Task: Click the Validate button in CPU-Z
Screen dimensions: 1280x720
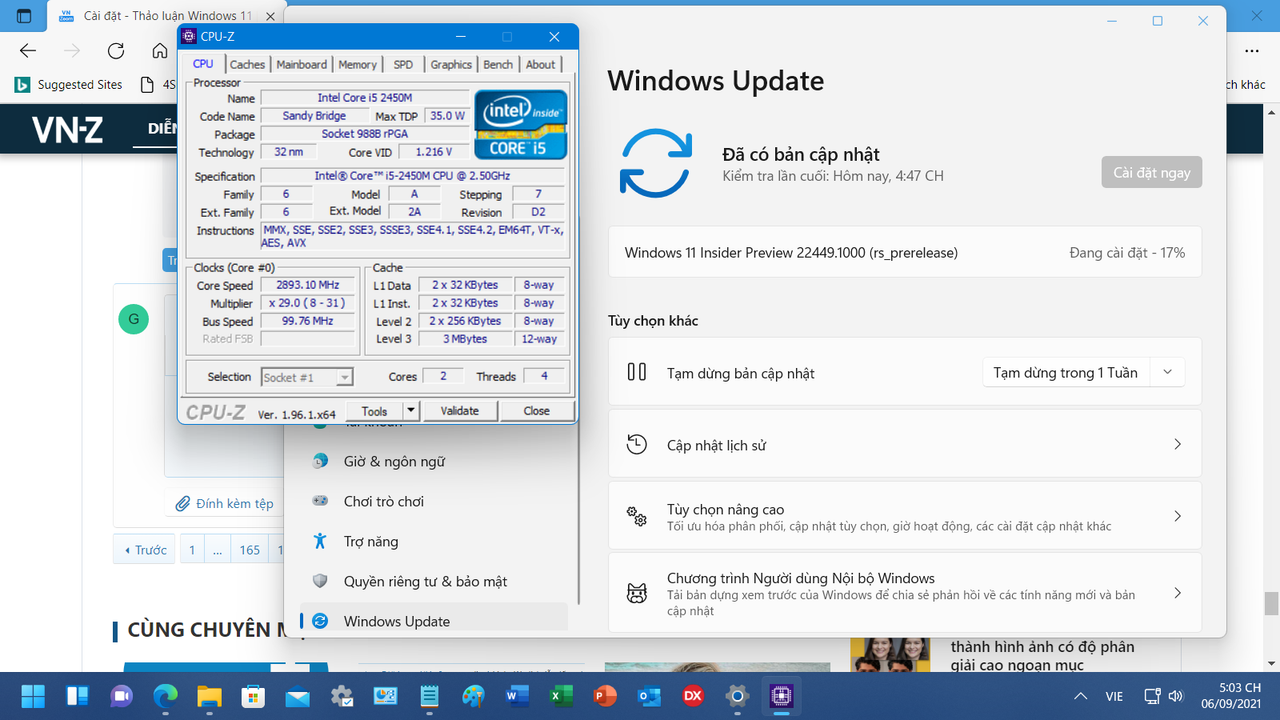Action: (x=459, y=411)
